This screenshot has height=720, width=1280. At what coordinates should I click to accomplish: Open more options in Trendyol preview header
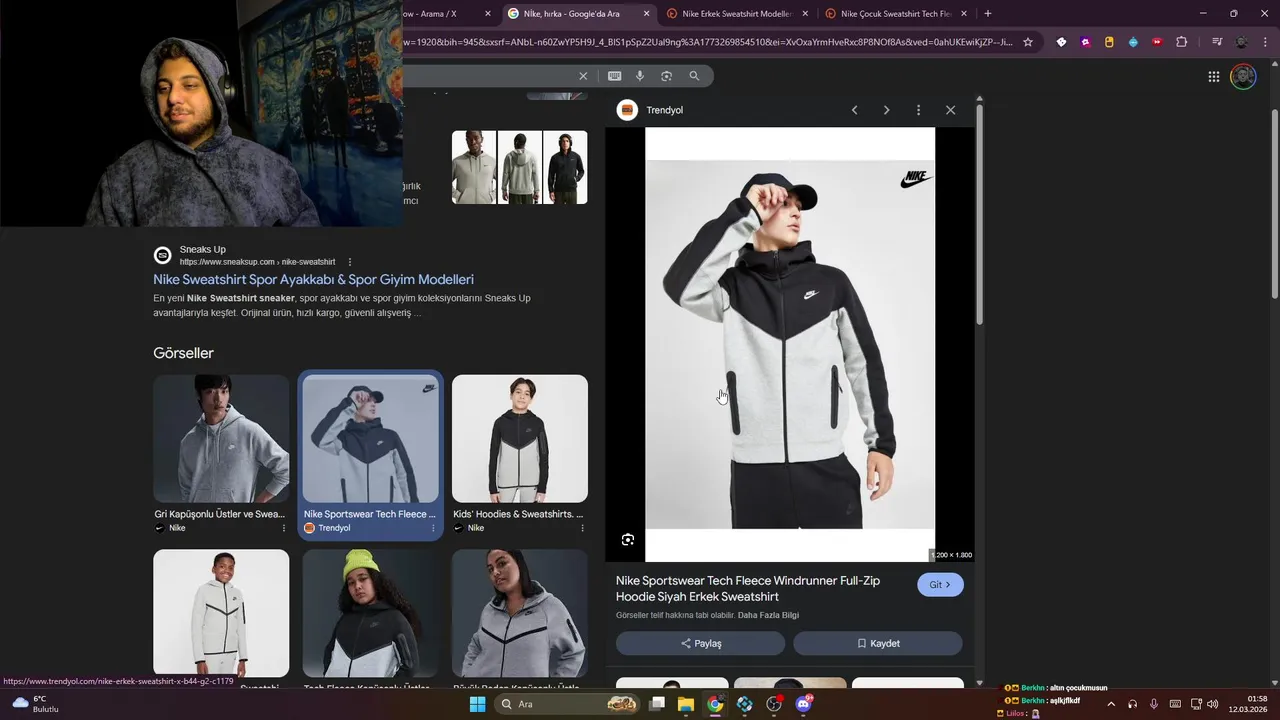click(x=918, y=110)
